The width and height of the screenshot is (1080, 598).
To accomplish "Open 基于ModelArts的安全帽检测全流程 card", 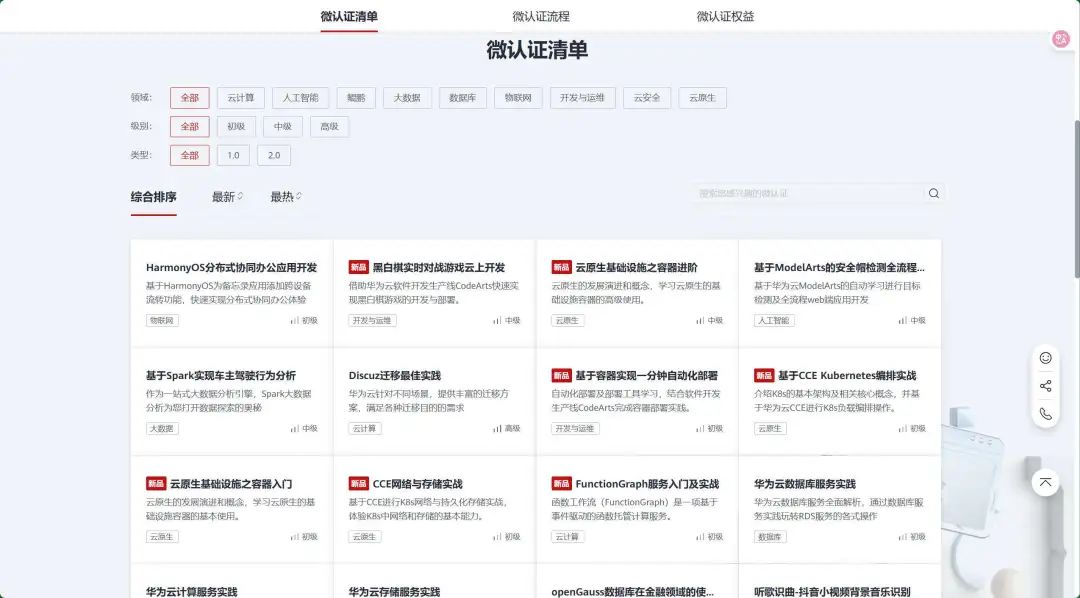I will [840, 293].
